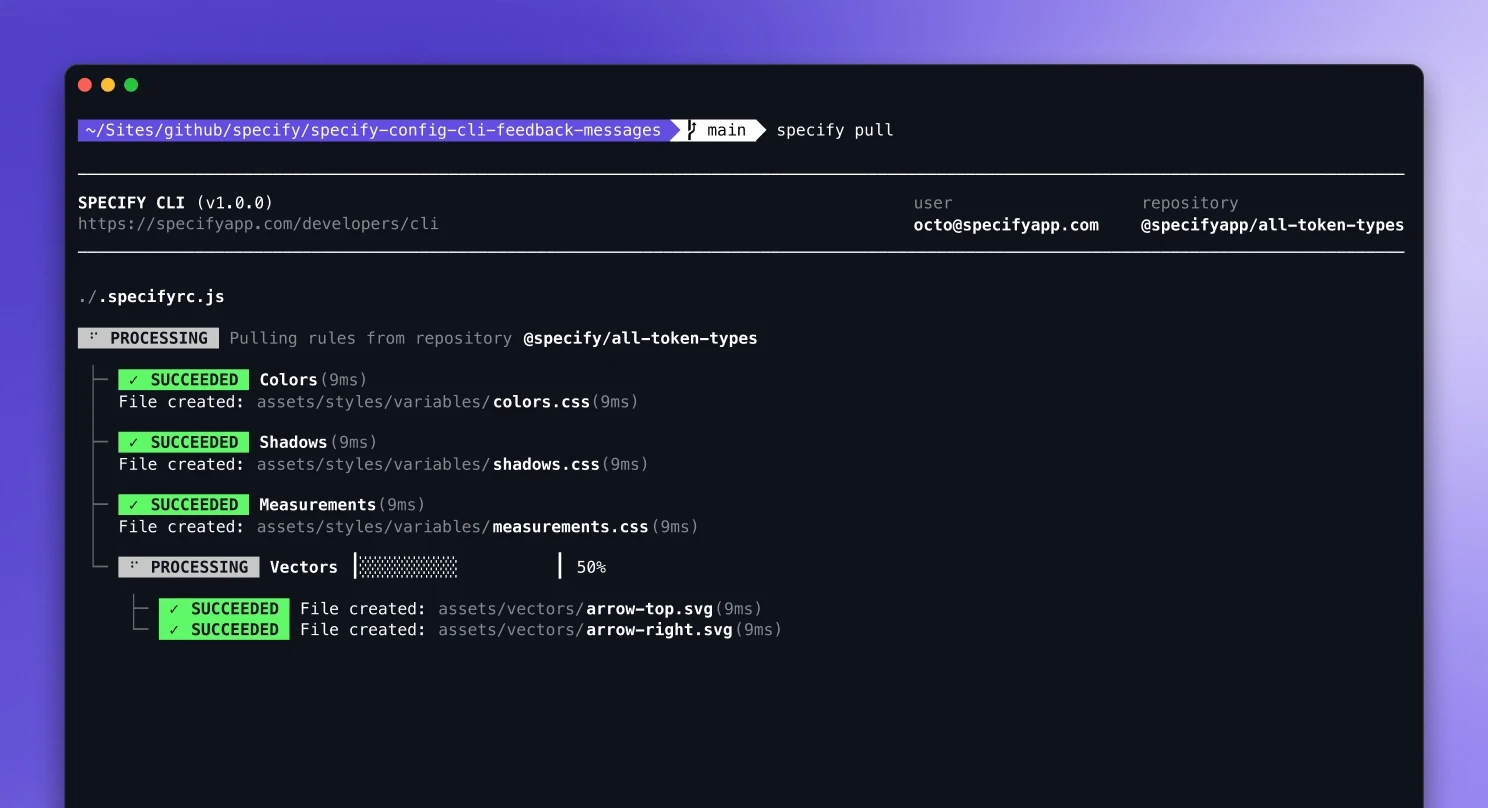Click the spinner icon on Vectors row
1488x808 pixels.
point(134,566)
